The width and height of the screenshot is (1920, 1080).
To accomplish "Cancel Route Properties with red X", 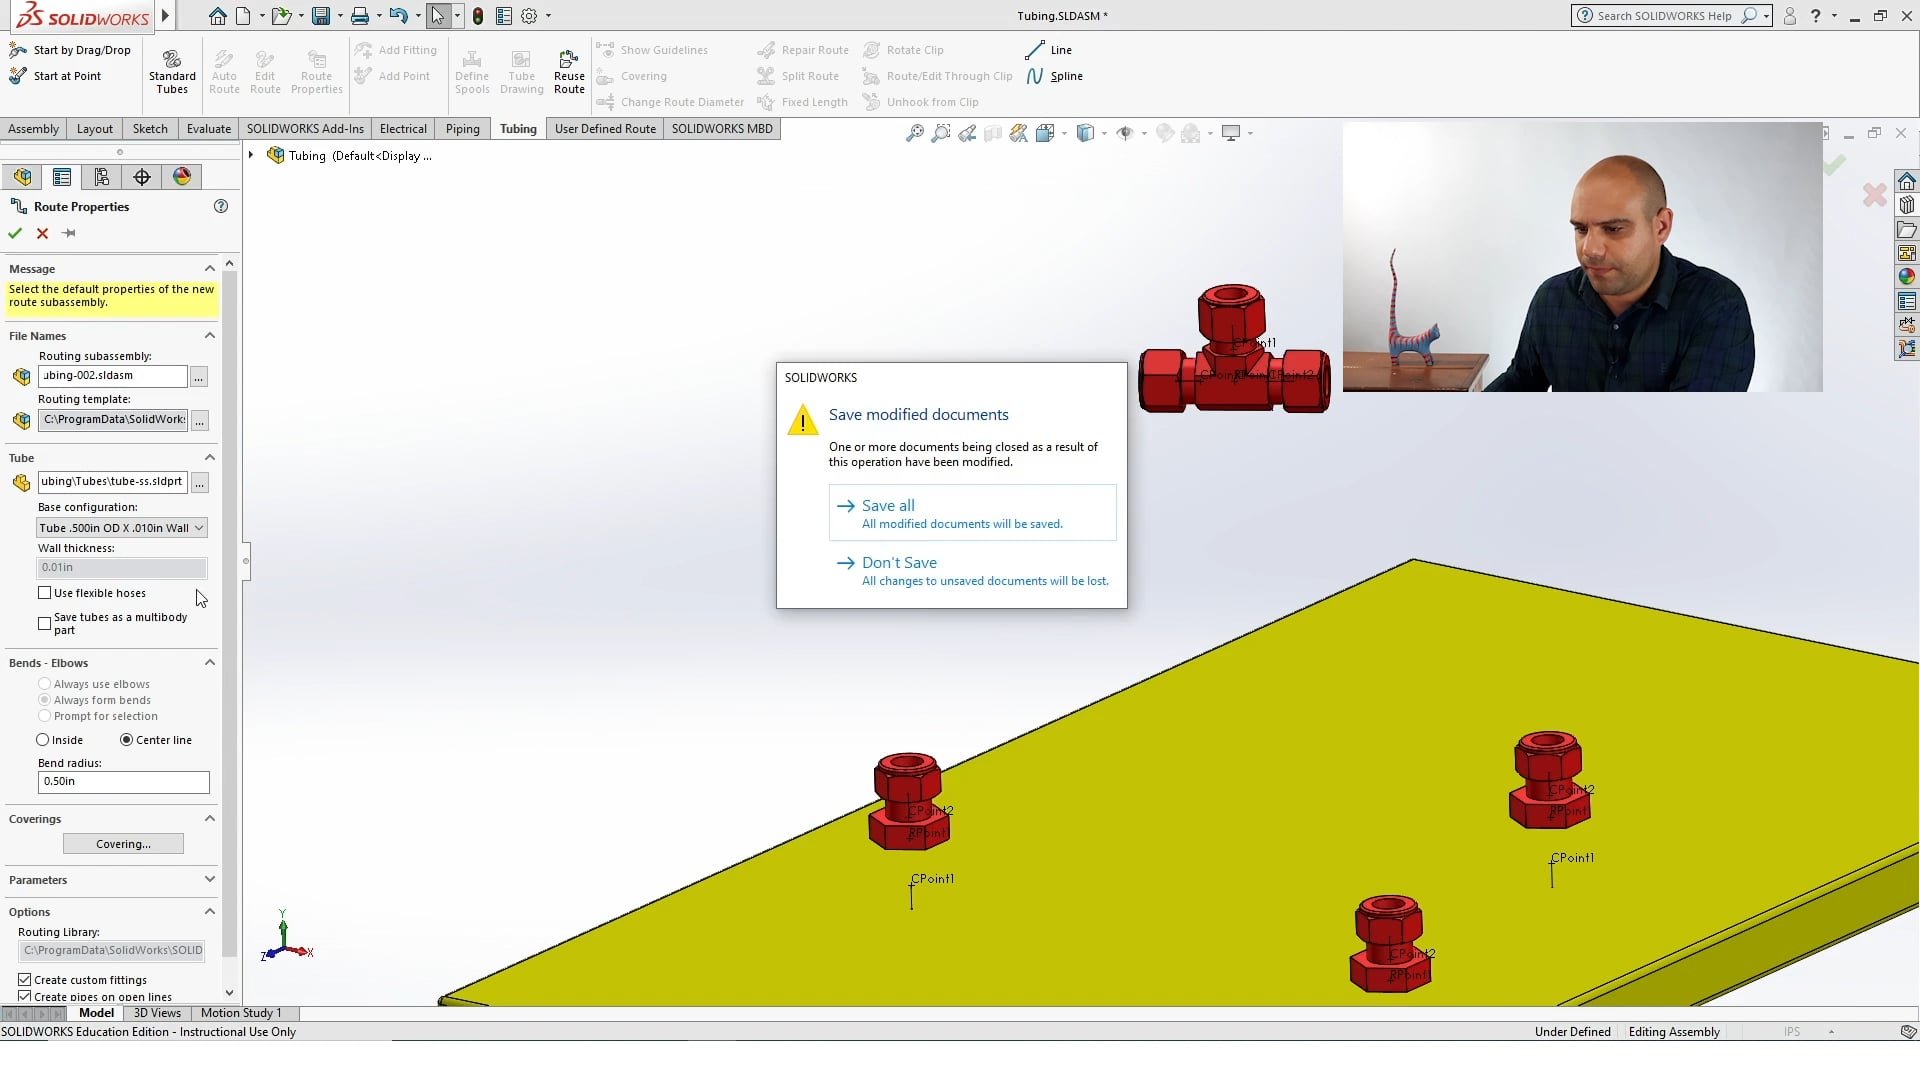I will (42, 233).
